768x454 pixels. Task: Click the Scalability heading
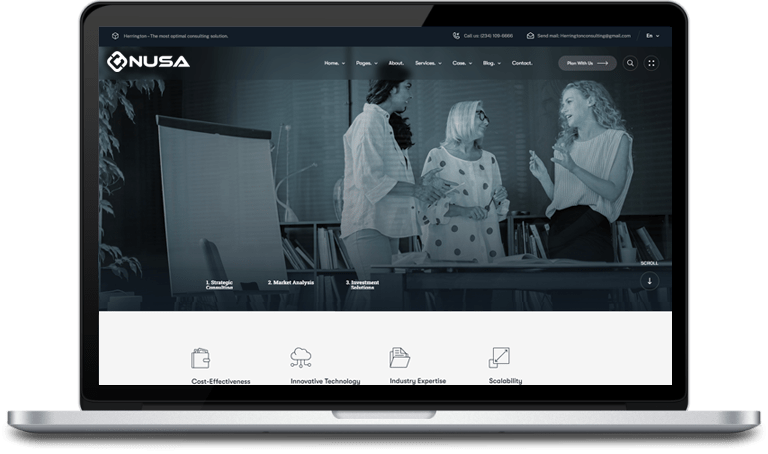(505, 381)
